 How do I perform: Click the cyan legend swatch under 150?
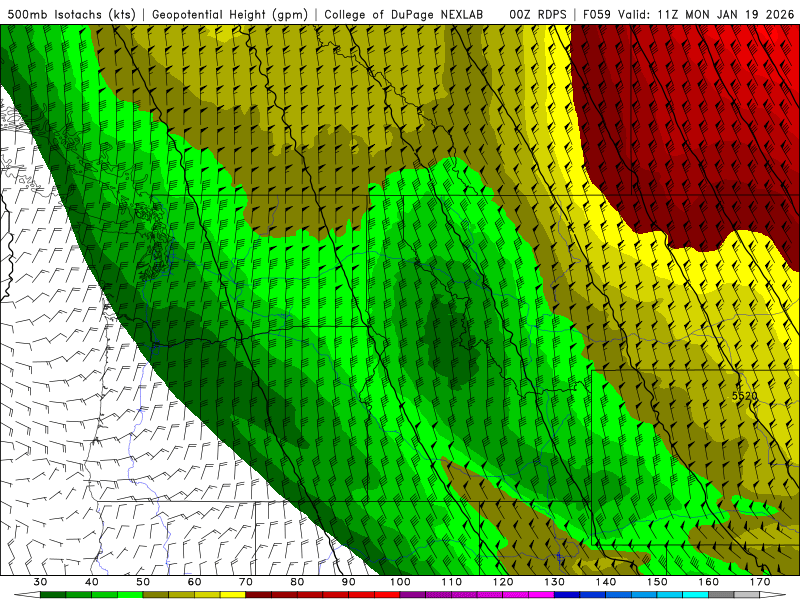(670, 595)
